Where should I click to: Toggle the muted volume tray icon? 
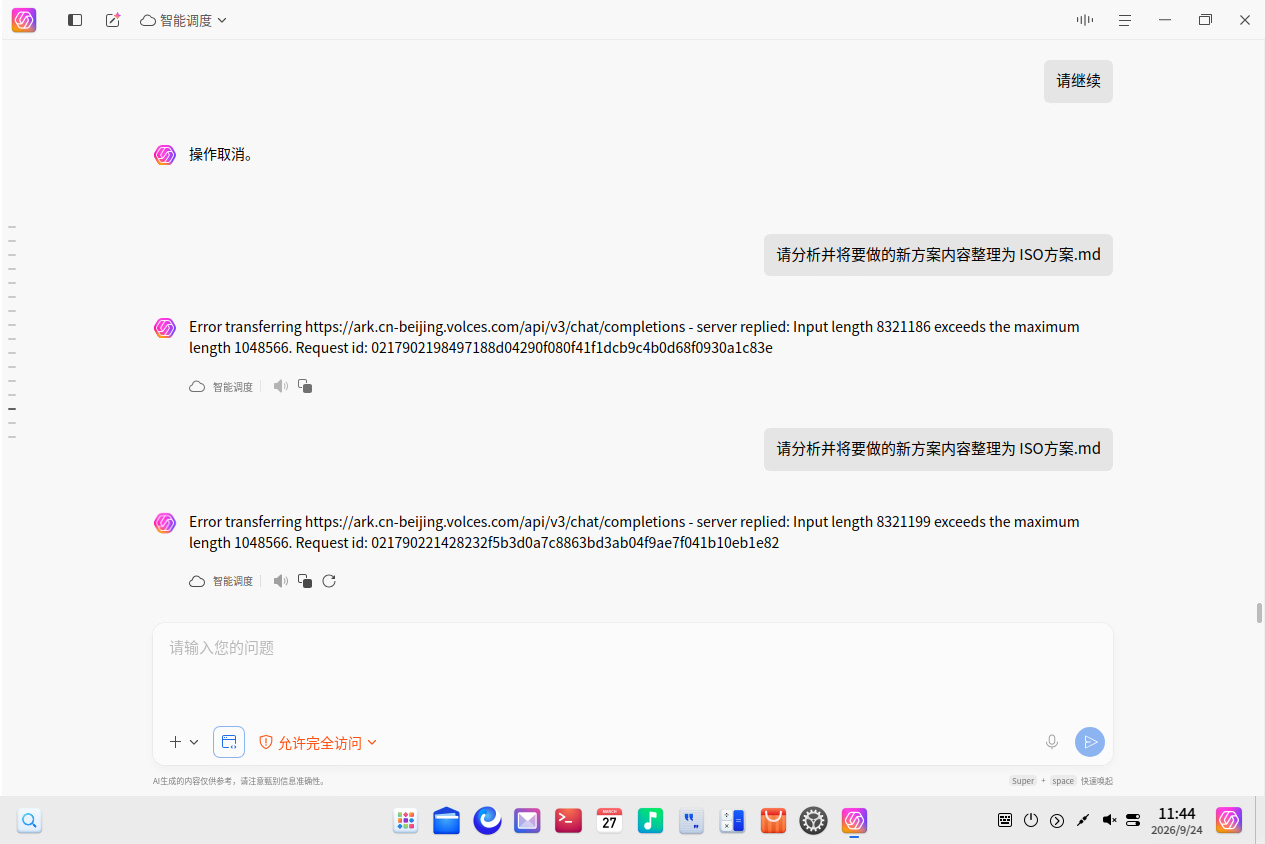click(1109, 820)
